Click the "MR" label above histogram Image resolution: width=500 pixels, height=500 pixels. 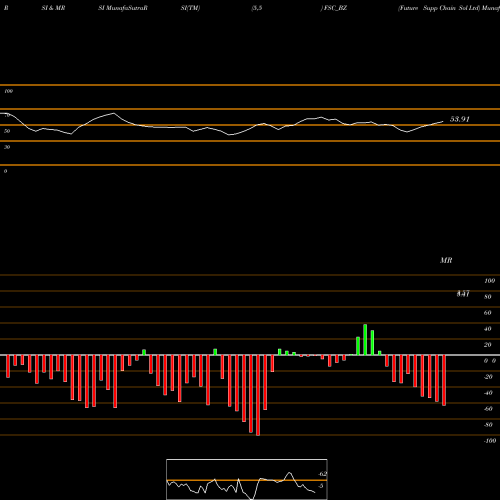point(446,260)
